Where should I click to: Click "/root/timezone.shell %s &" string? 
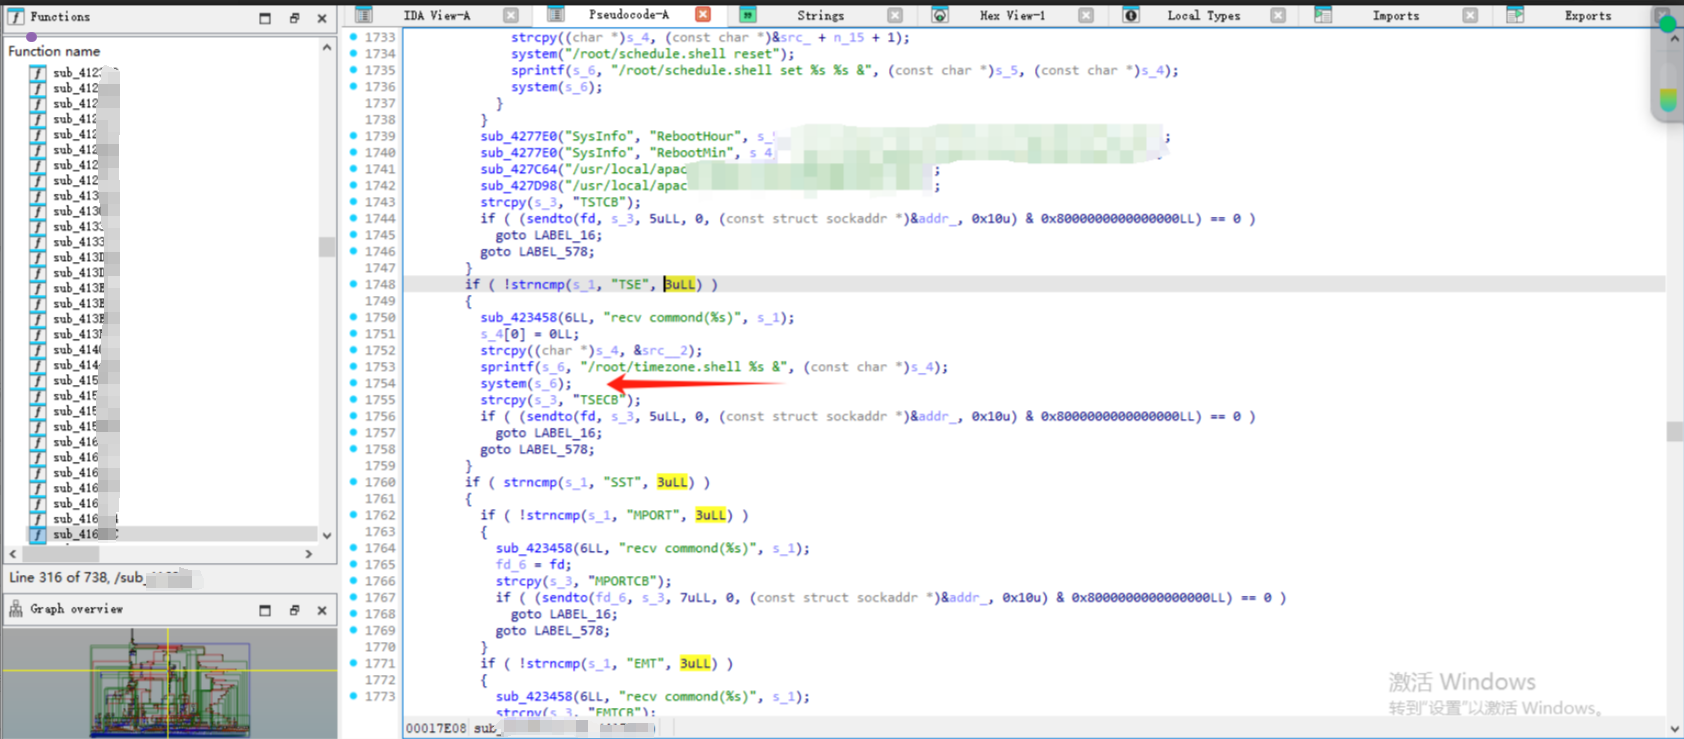point(684,367)
